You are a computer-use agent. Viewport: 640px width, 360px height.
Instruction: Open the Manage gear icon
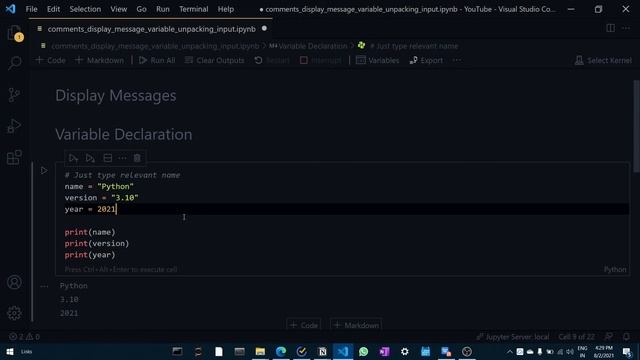point(14,313)
